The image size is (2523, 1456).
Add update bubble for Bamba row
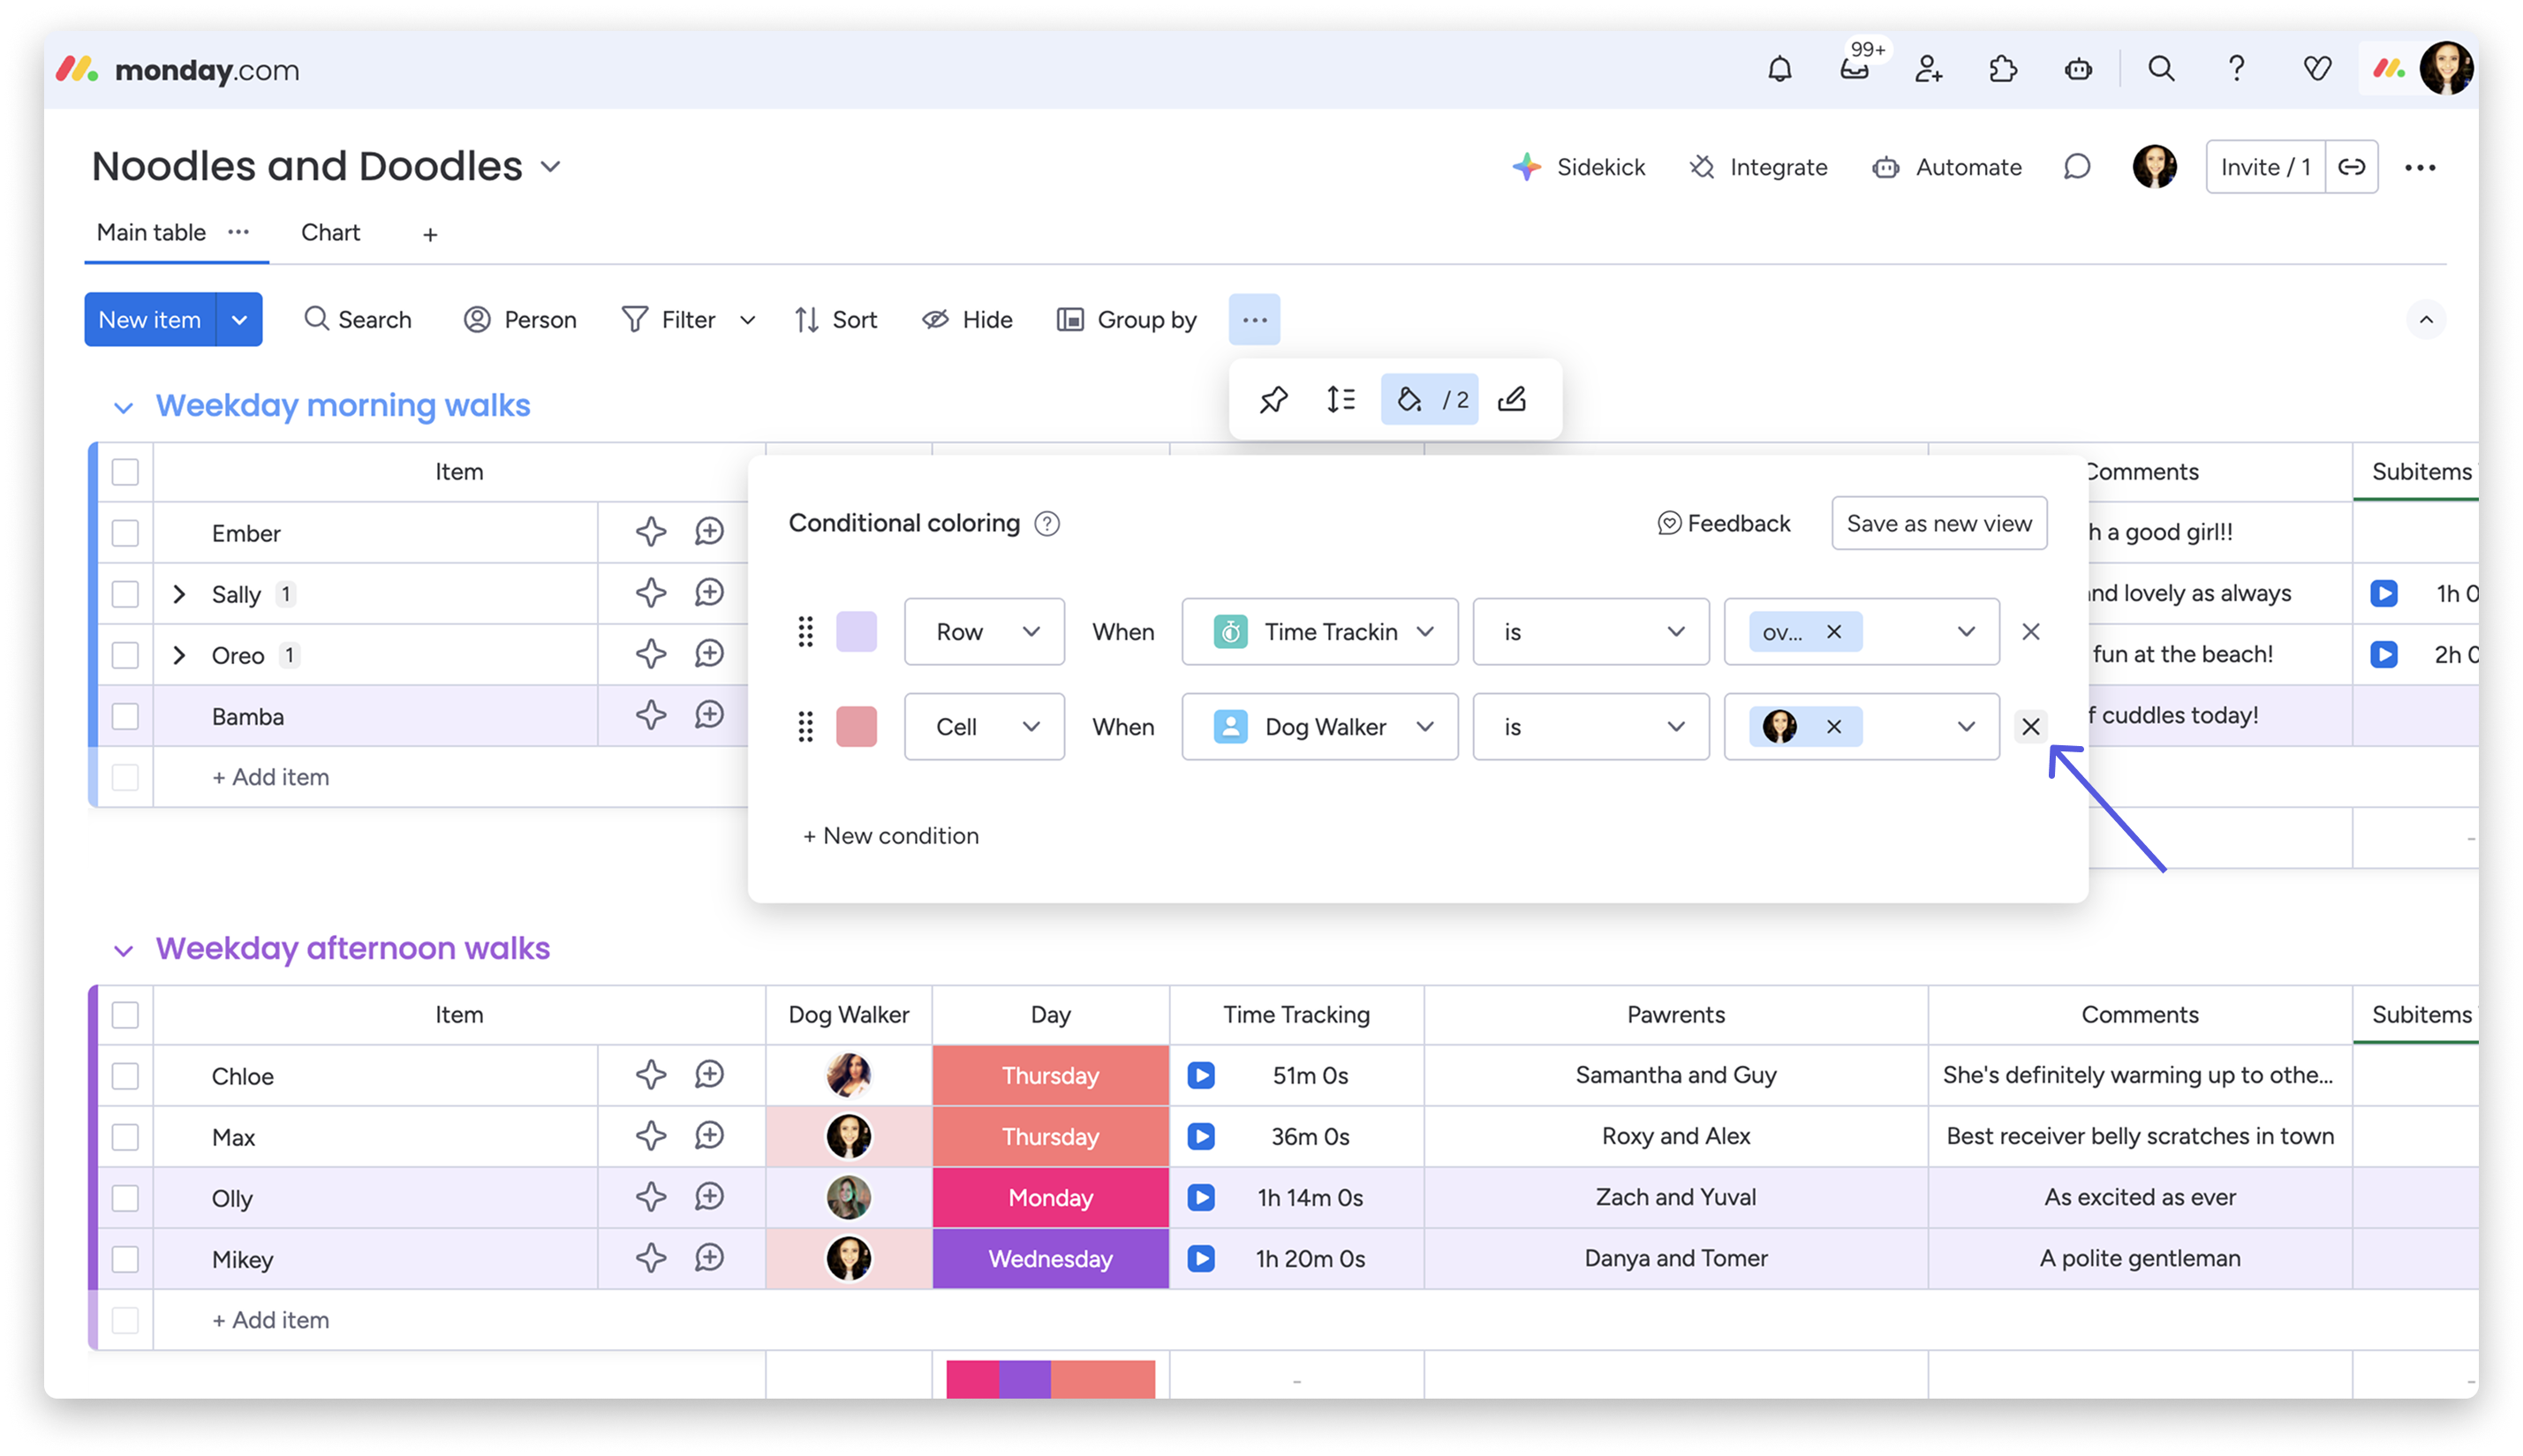[x=709, y=715]
